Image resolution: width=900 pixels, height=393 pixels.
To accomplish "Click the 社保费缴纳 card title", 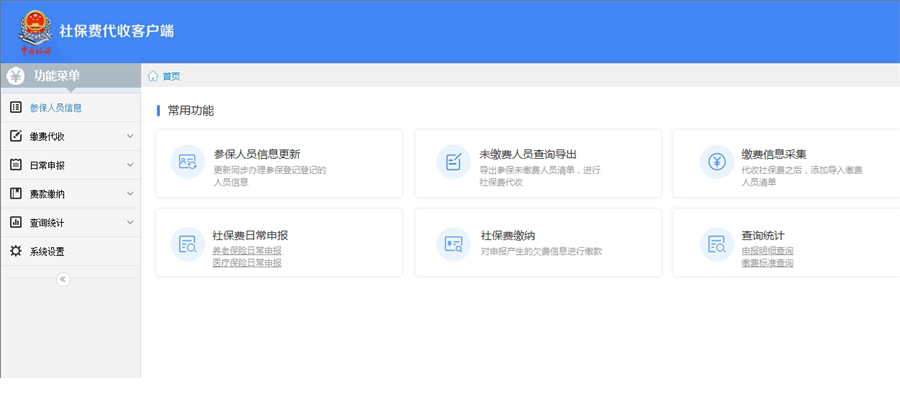I will 508,236.
